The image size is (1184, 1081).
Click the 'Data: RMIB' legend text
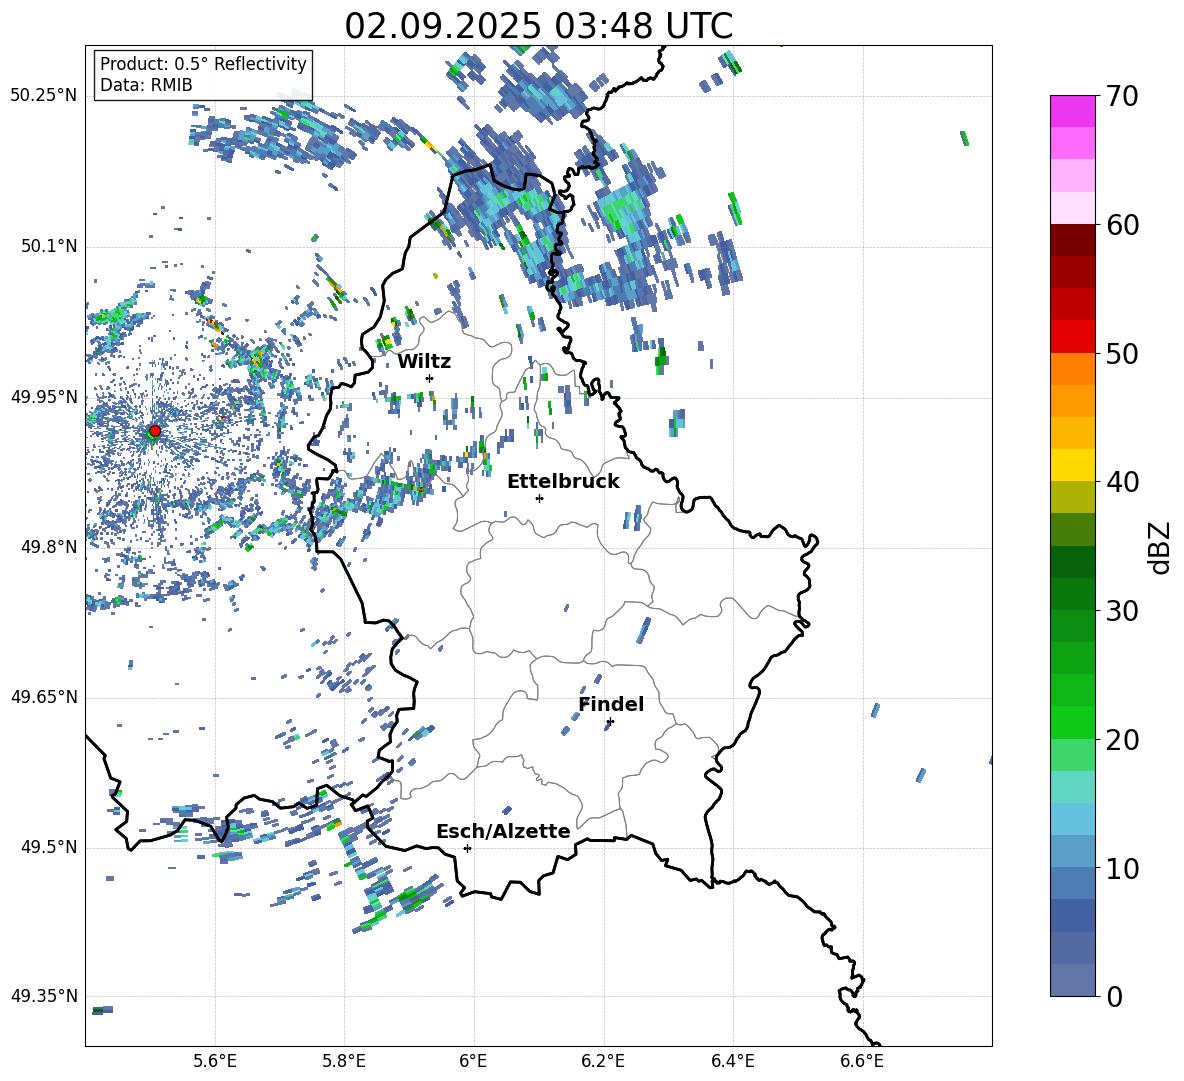pyautogui.click(x=146, y=85)
